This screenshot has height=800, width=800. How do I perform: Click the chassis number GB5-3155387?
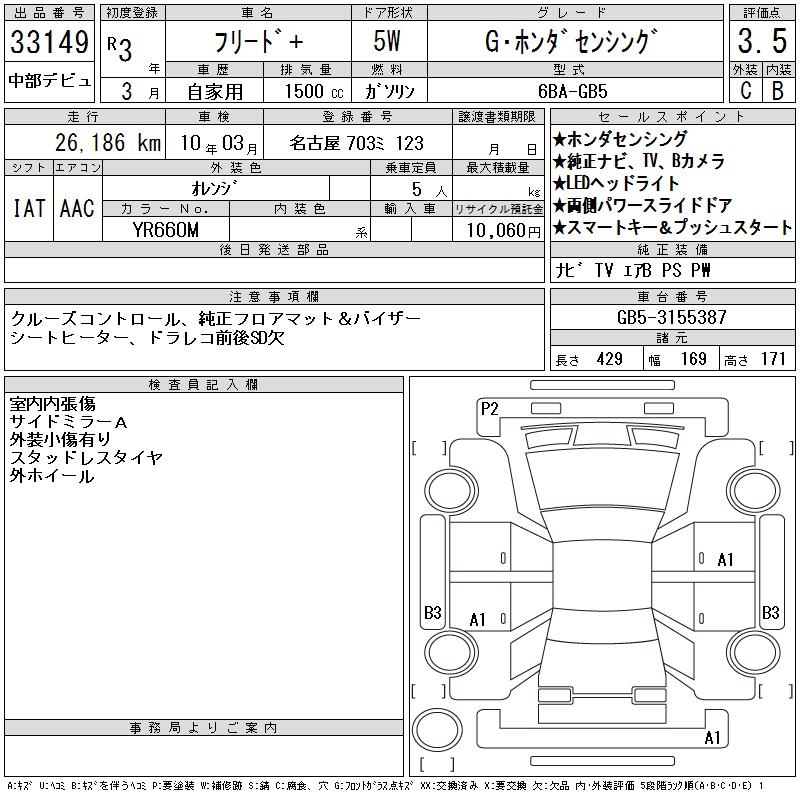(x=672, y=317)
